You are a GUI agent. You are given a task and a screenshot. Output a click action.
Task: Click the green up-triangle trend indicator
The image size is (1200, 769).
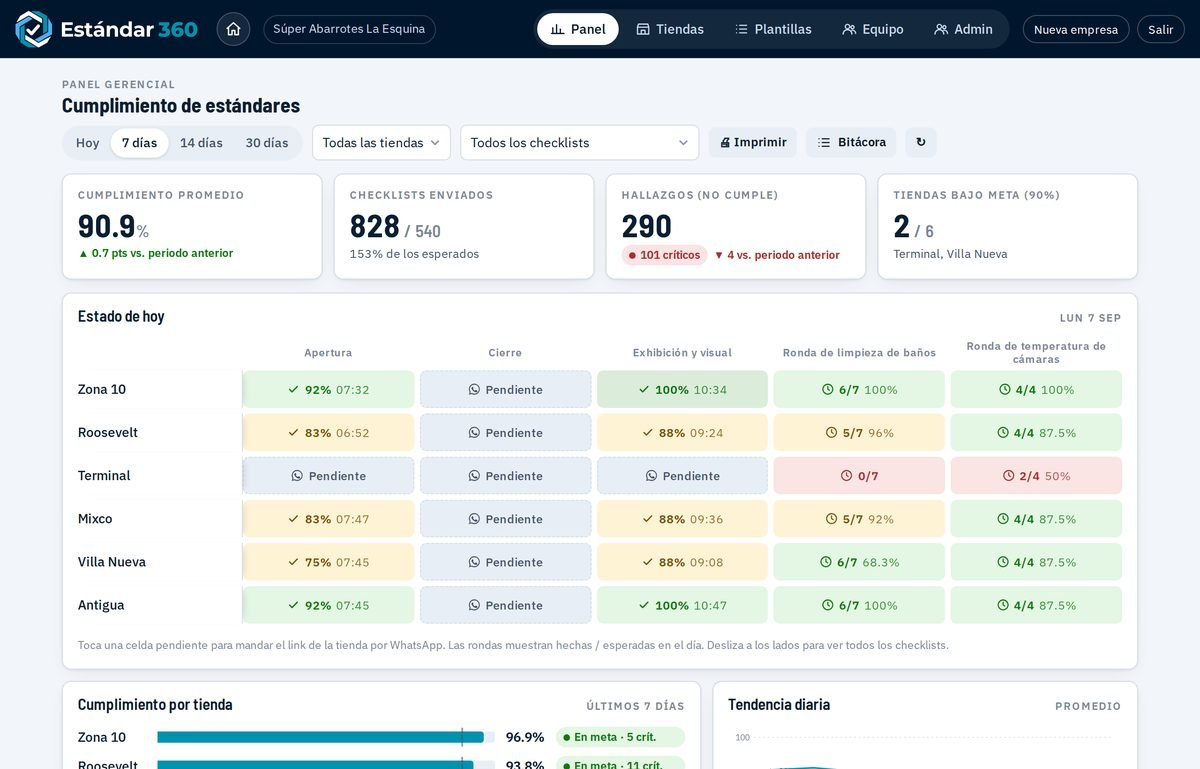click(x=83, y=254)
